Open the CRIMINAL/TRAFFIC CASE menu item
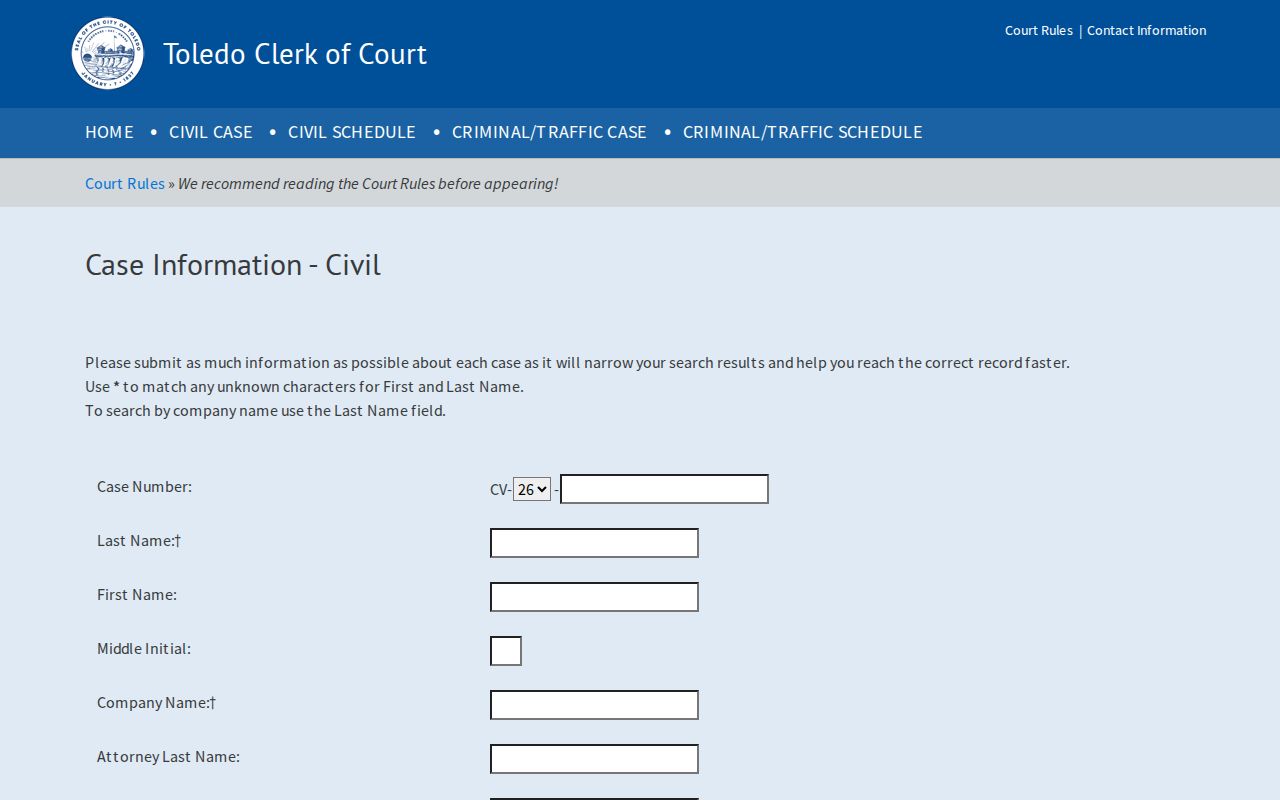This screenshot has width=1280, height=800. (x=549, y=132)
